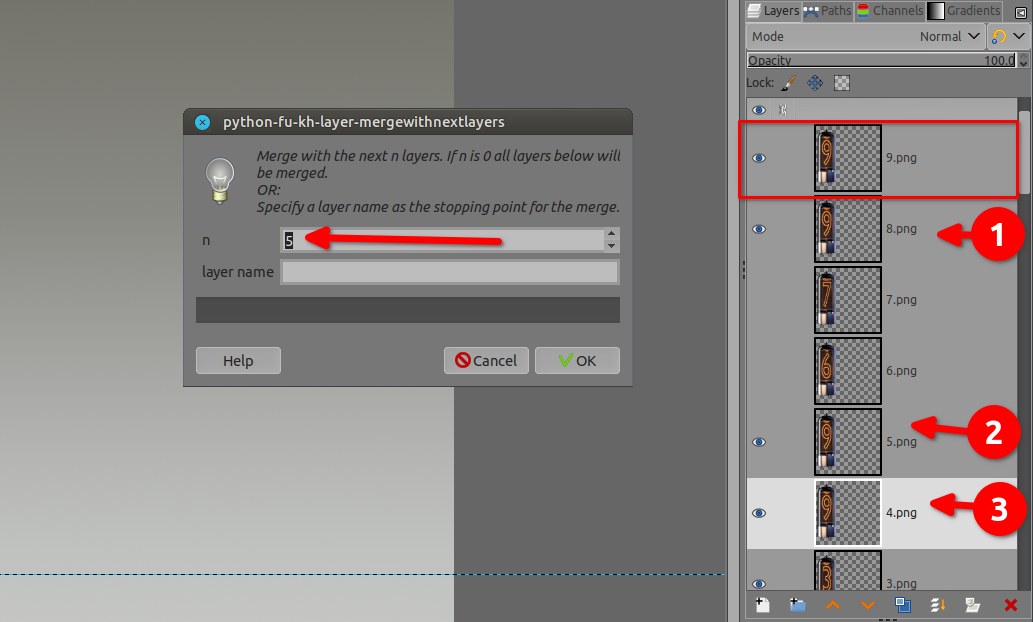1033x622 pixels.
Task: Cancel the merge dialog
Action: [x=486, y=360]
